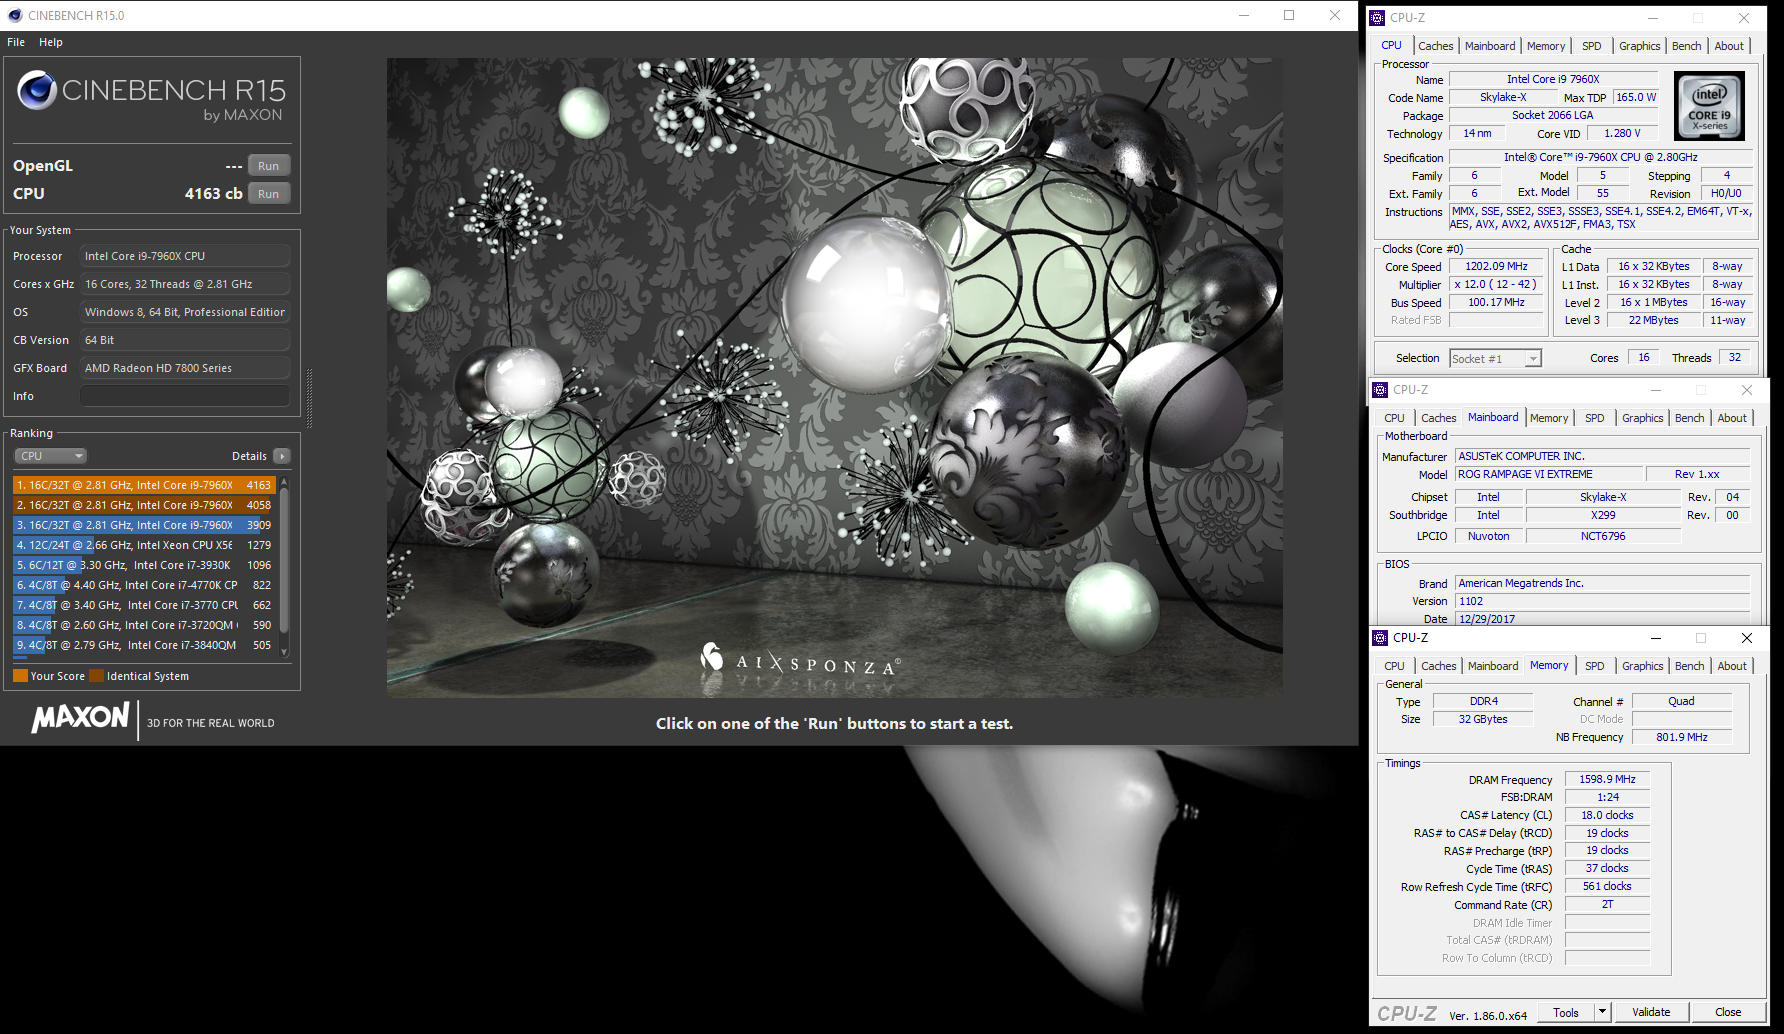The height and width of the screenshot is (1034, 1784).
Task: Click the ranking list scroll down arrow
Action: pos(285,652)
